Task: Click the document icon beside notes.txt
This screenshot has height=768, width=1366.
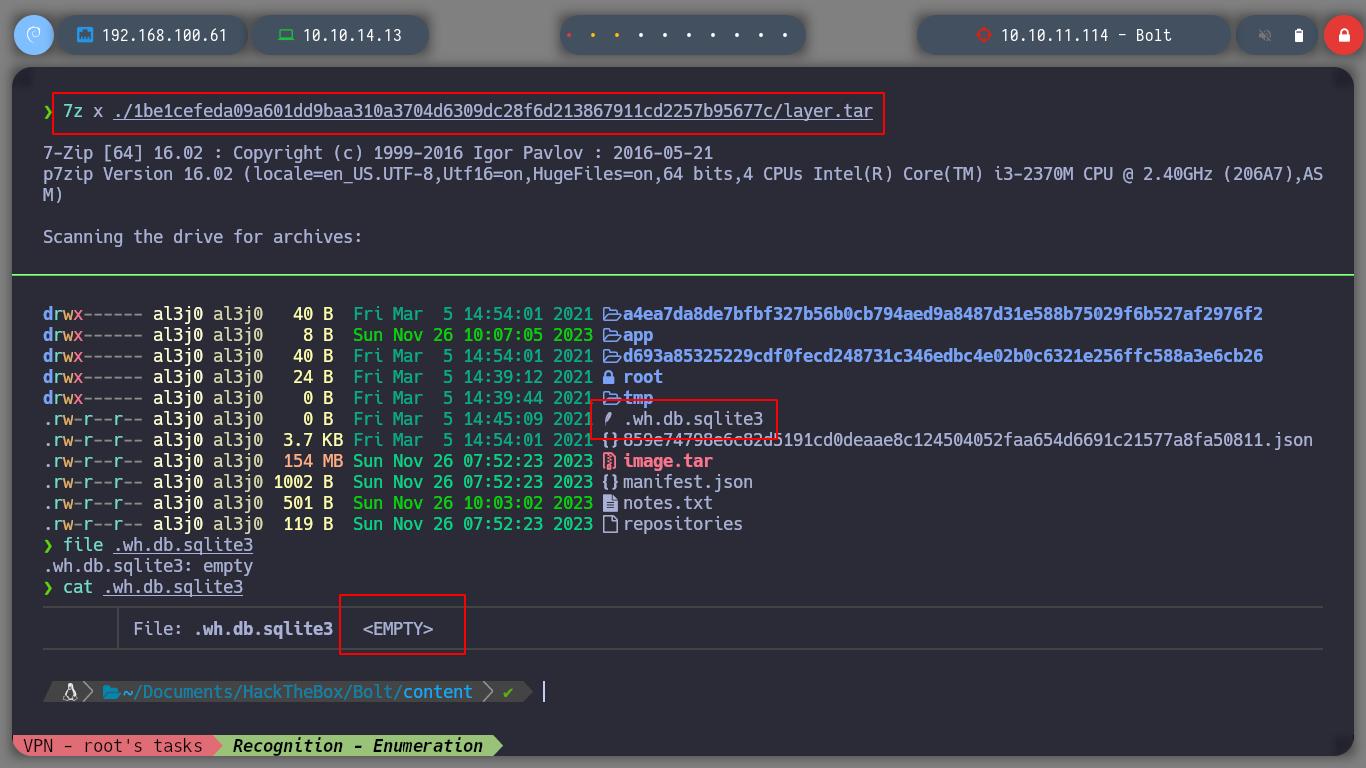Action: pyautogui.click(x=610, y=503)
